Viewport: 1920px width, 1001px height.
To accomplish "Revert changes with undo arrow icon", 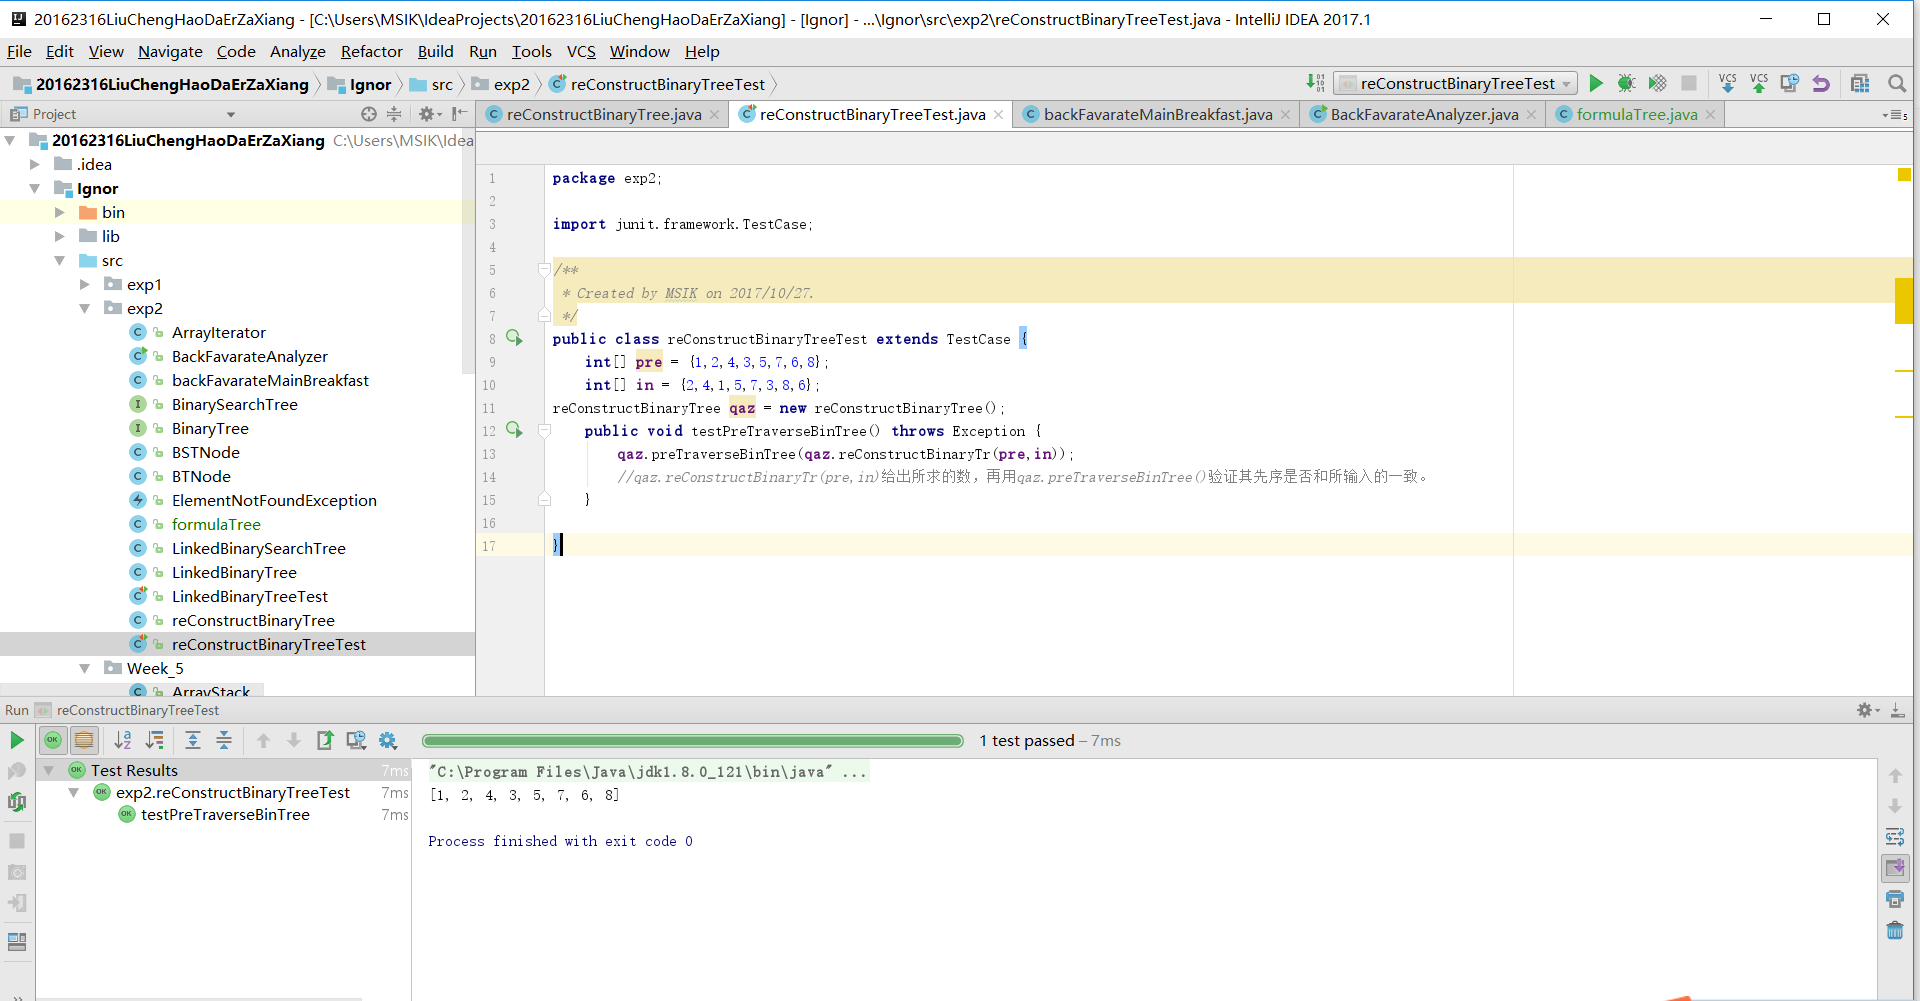I will [1821, 84].
